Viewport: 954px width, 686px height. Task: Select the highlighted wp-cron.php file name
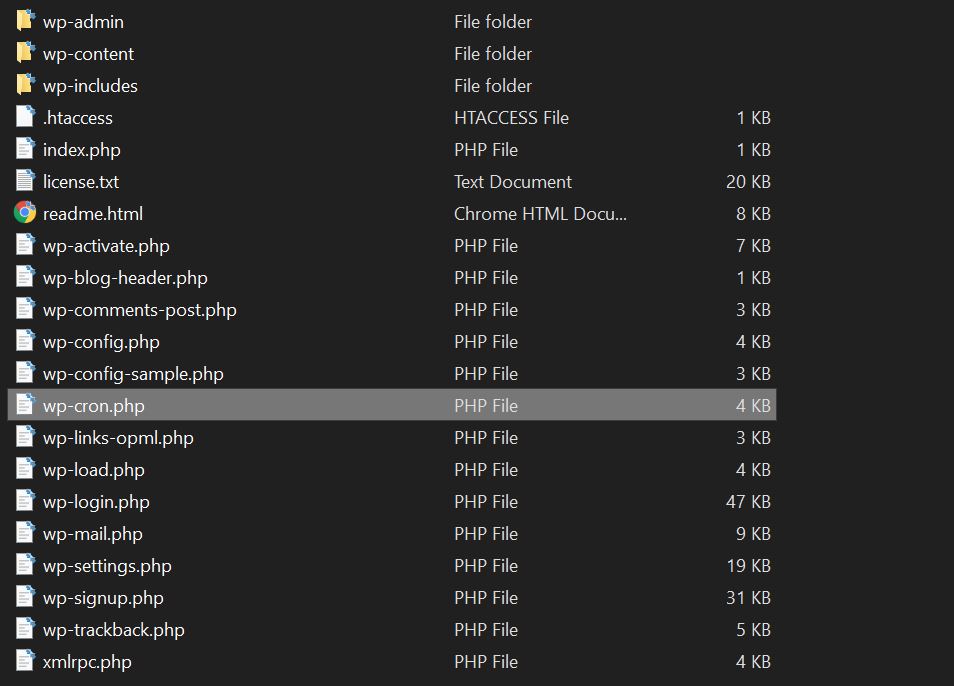coord(93,406)
